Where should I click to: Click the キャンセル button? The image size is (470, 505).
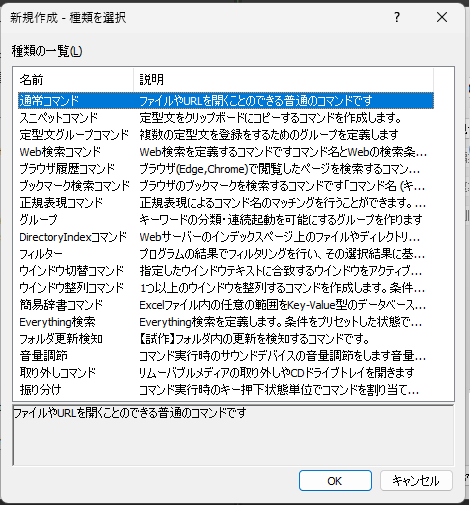(416, 481)
